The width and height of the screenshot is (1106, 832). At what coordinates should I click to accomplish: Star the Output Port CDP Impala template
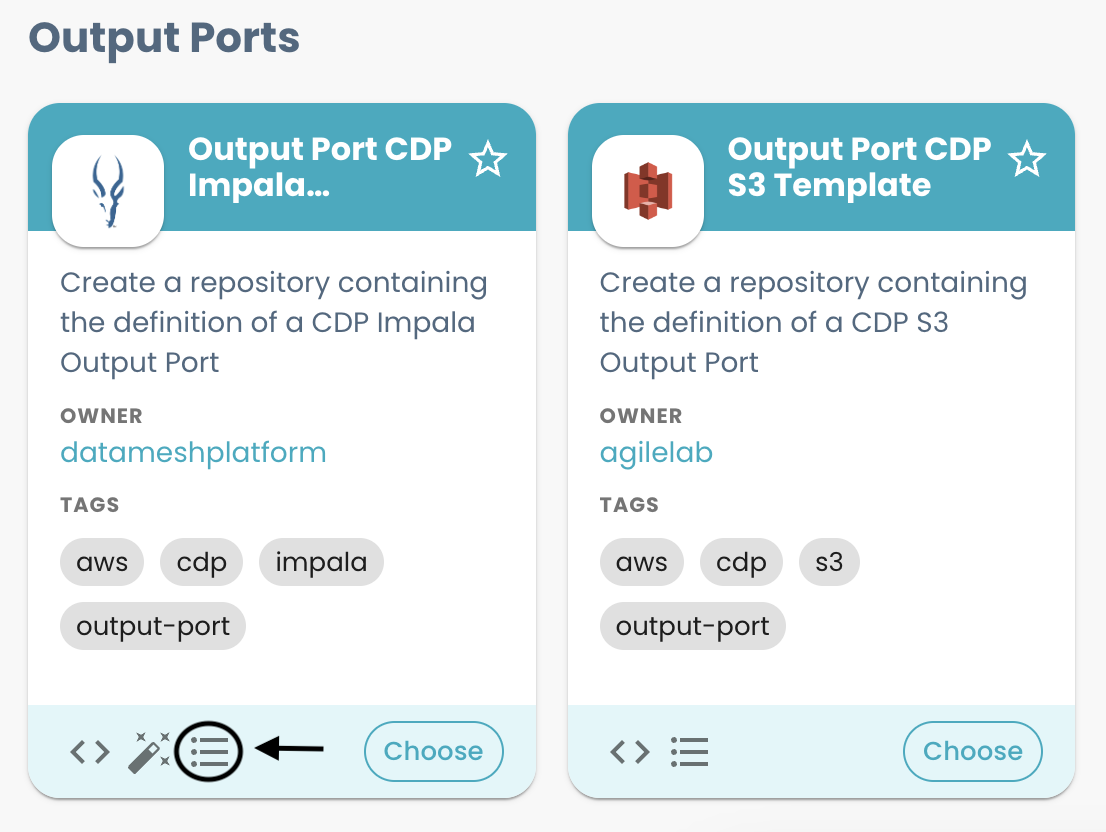click(488, 160)
